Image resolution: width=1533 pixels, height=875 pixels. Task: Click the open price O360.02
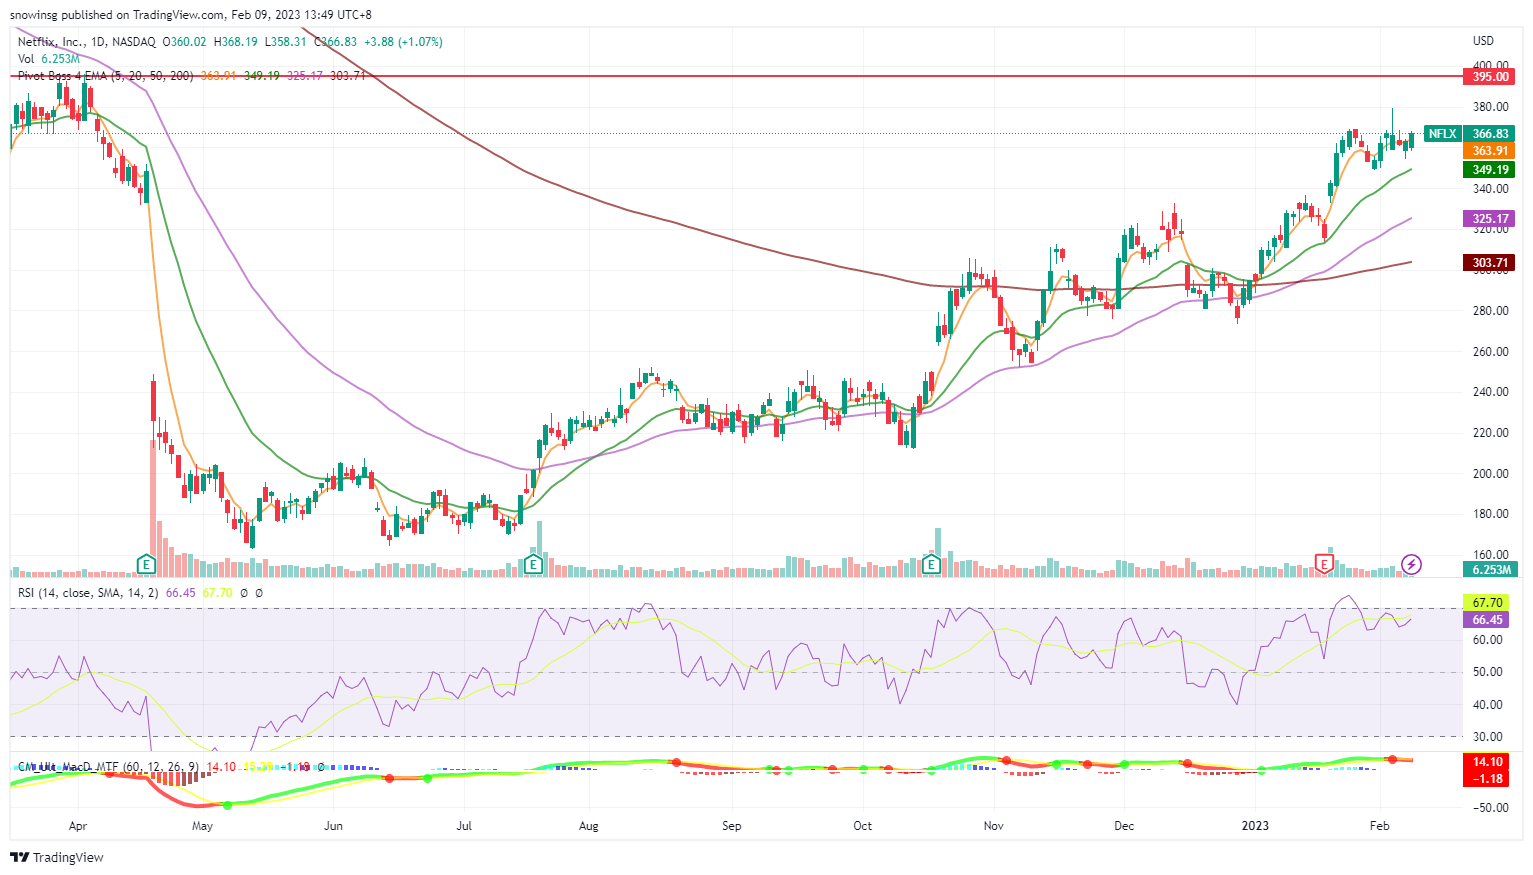coord(185,42)
